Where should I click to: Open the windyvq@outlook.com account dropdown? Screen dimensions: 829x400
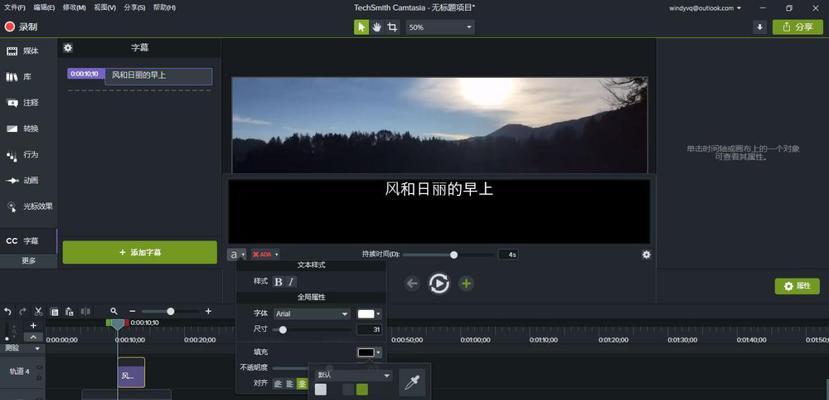[705, 8]
